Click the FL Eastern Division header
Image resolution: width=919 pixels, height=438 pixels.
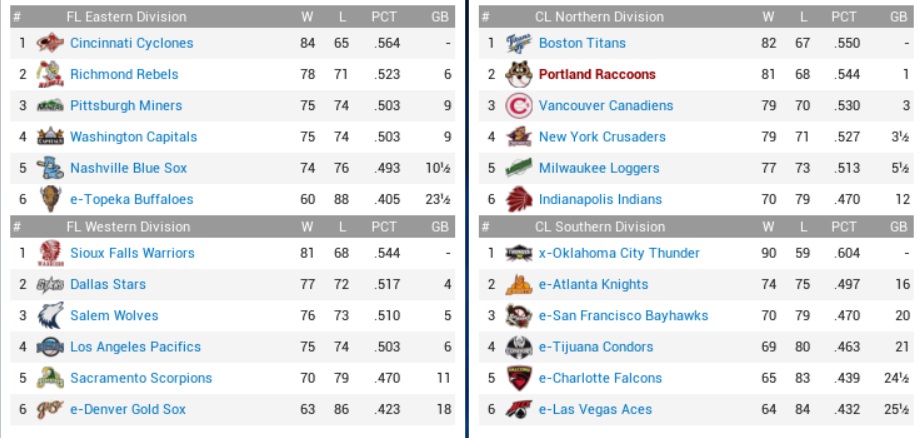[126, 17]
